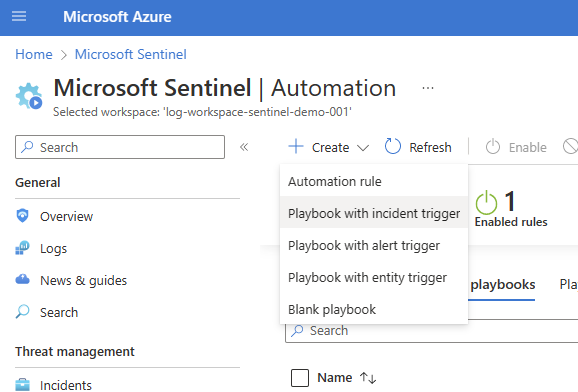578x392 pixels.
Task: Click the circular Refresh arrow icon
Action: coord(393,146)
